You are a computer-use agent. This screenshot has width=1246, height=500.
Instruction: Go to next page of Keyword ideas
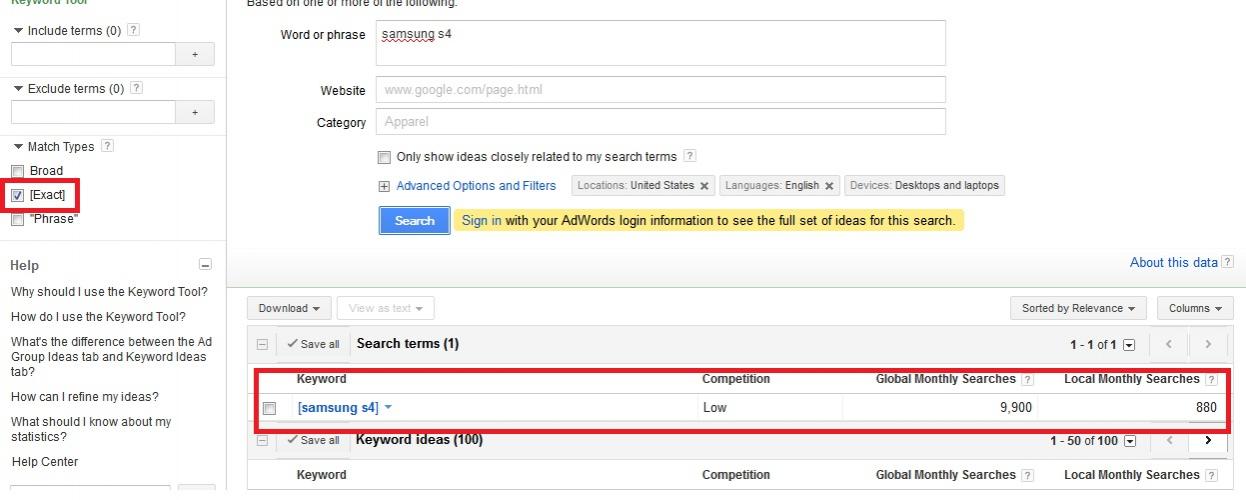[x=1207, y=440]
